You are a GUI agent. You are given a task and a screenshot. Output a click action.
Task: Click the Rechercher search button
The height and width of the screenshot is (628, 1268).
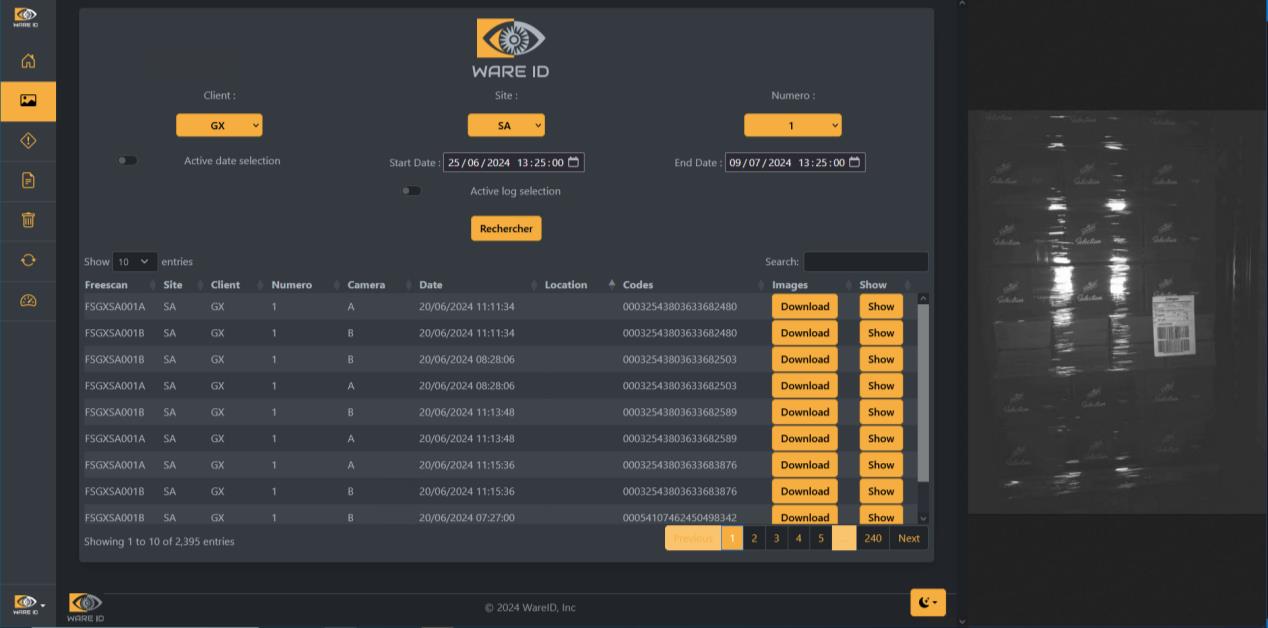pyautogui.click(x=506, y=228)
